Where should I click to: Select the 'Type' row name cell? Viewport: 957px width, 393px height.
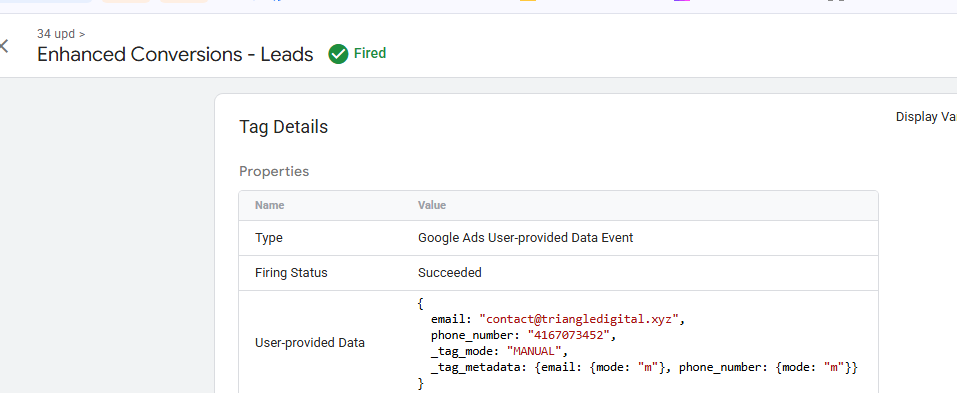point(269,238)
